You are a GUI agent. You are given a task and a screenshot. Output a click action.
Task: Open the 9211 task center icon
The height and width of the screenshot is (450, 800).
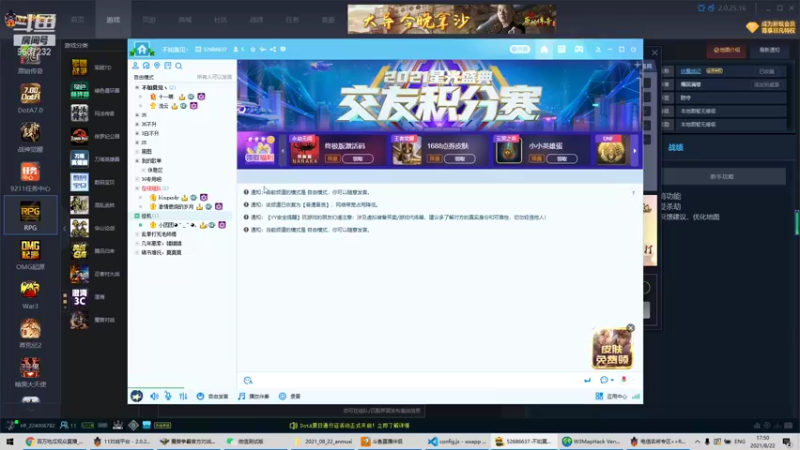coord(30,172)
